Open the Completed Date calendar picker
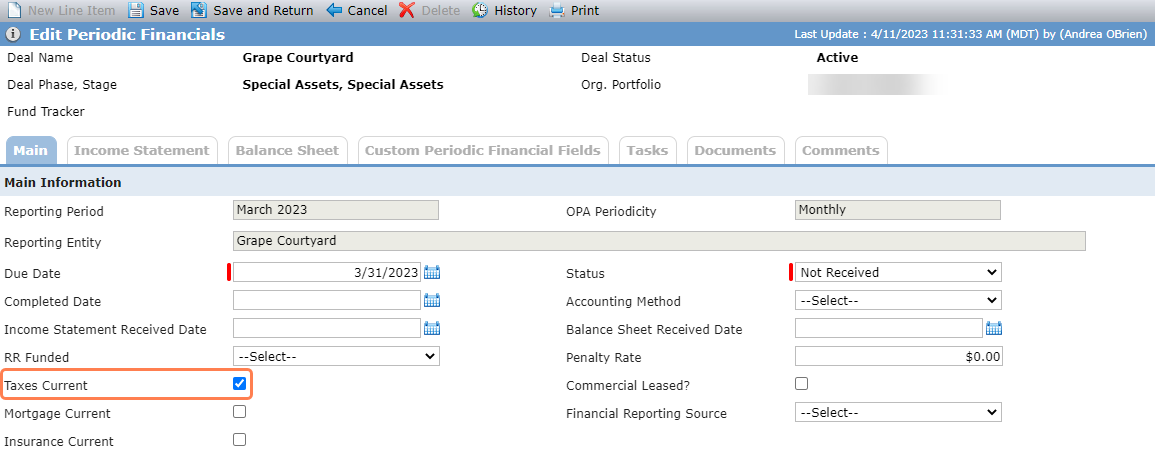 coord(432,301)
